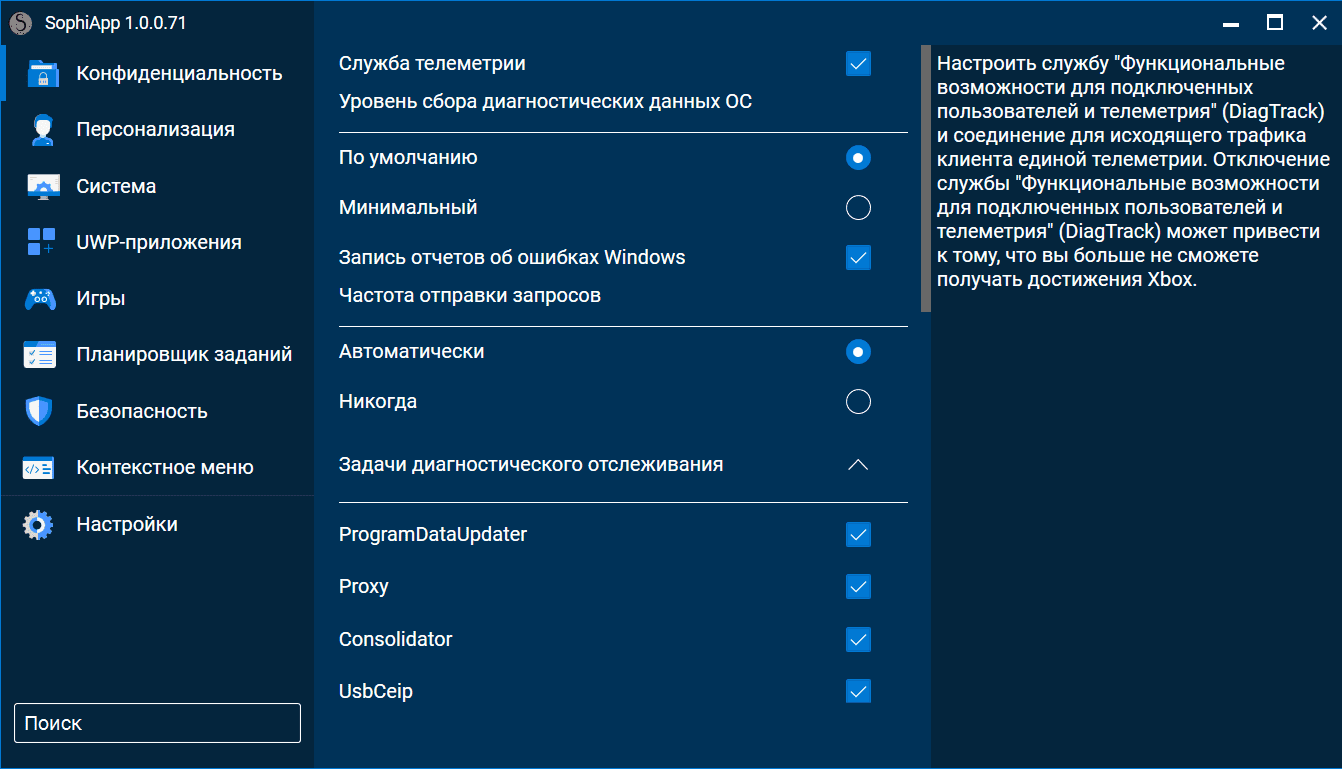
Task: Collapse Задачи диагностического отслеживания section chevron
Action: coord(858,465)
